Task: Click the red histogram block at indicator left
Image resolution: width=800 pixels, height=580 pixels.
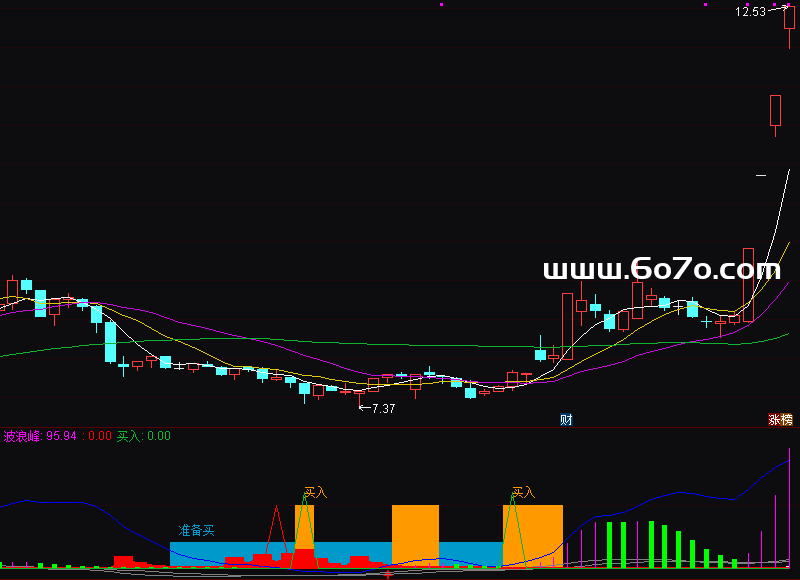Action: click(124, 560)
